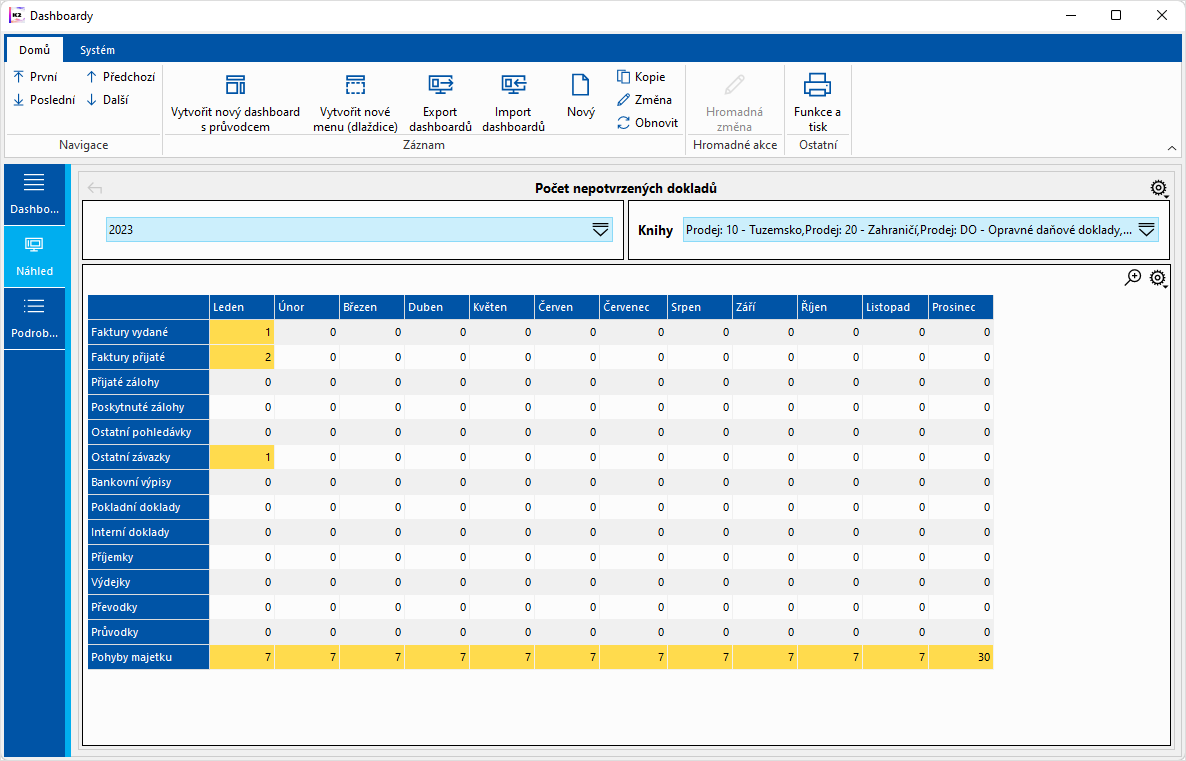Click the zoom magnifier icon above the table

[x=1133, y=278]
